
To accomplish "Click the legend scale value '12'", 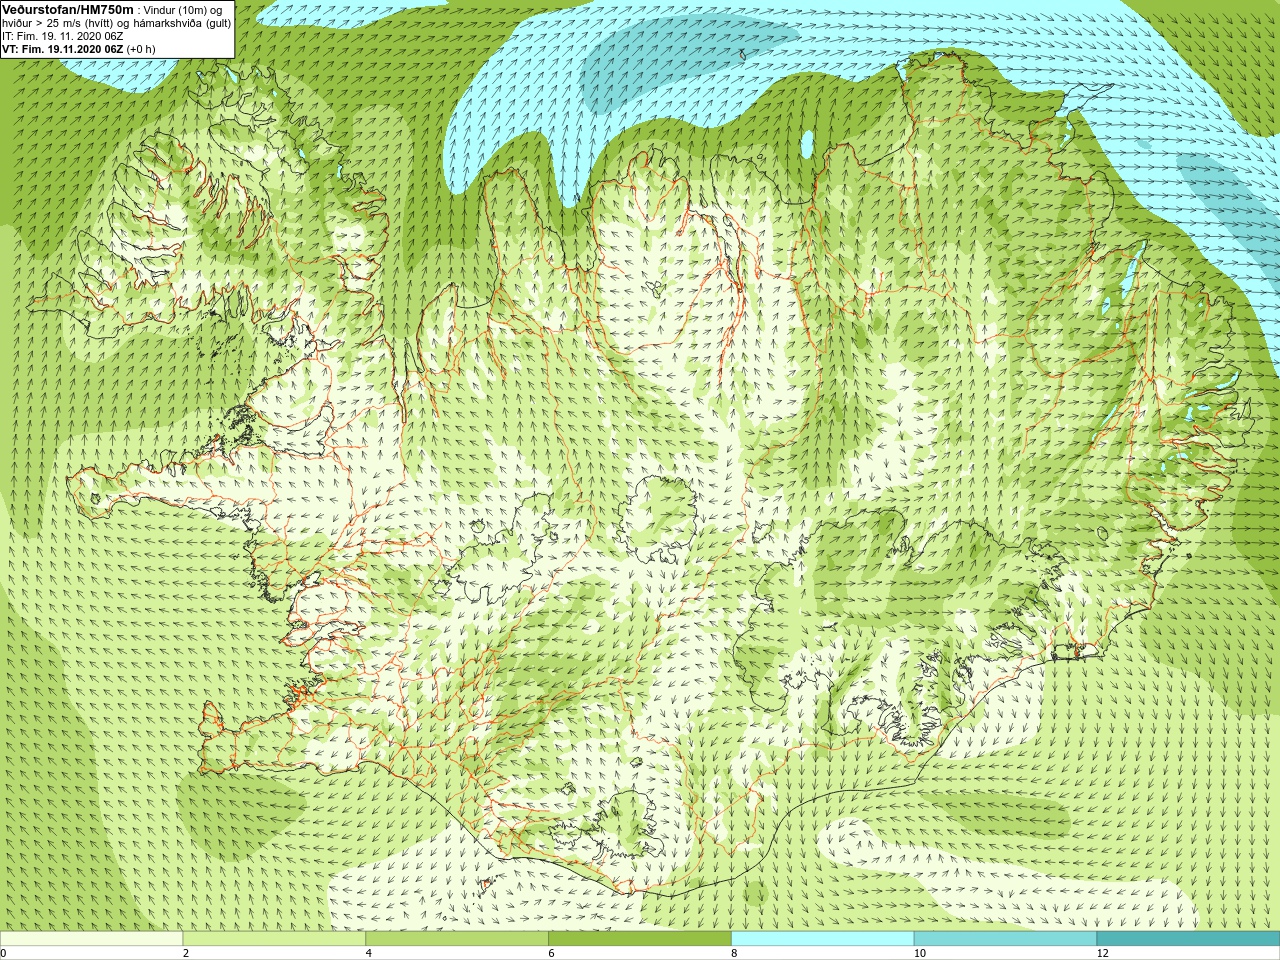I will [x=1103, y=953].
